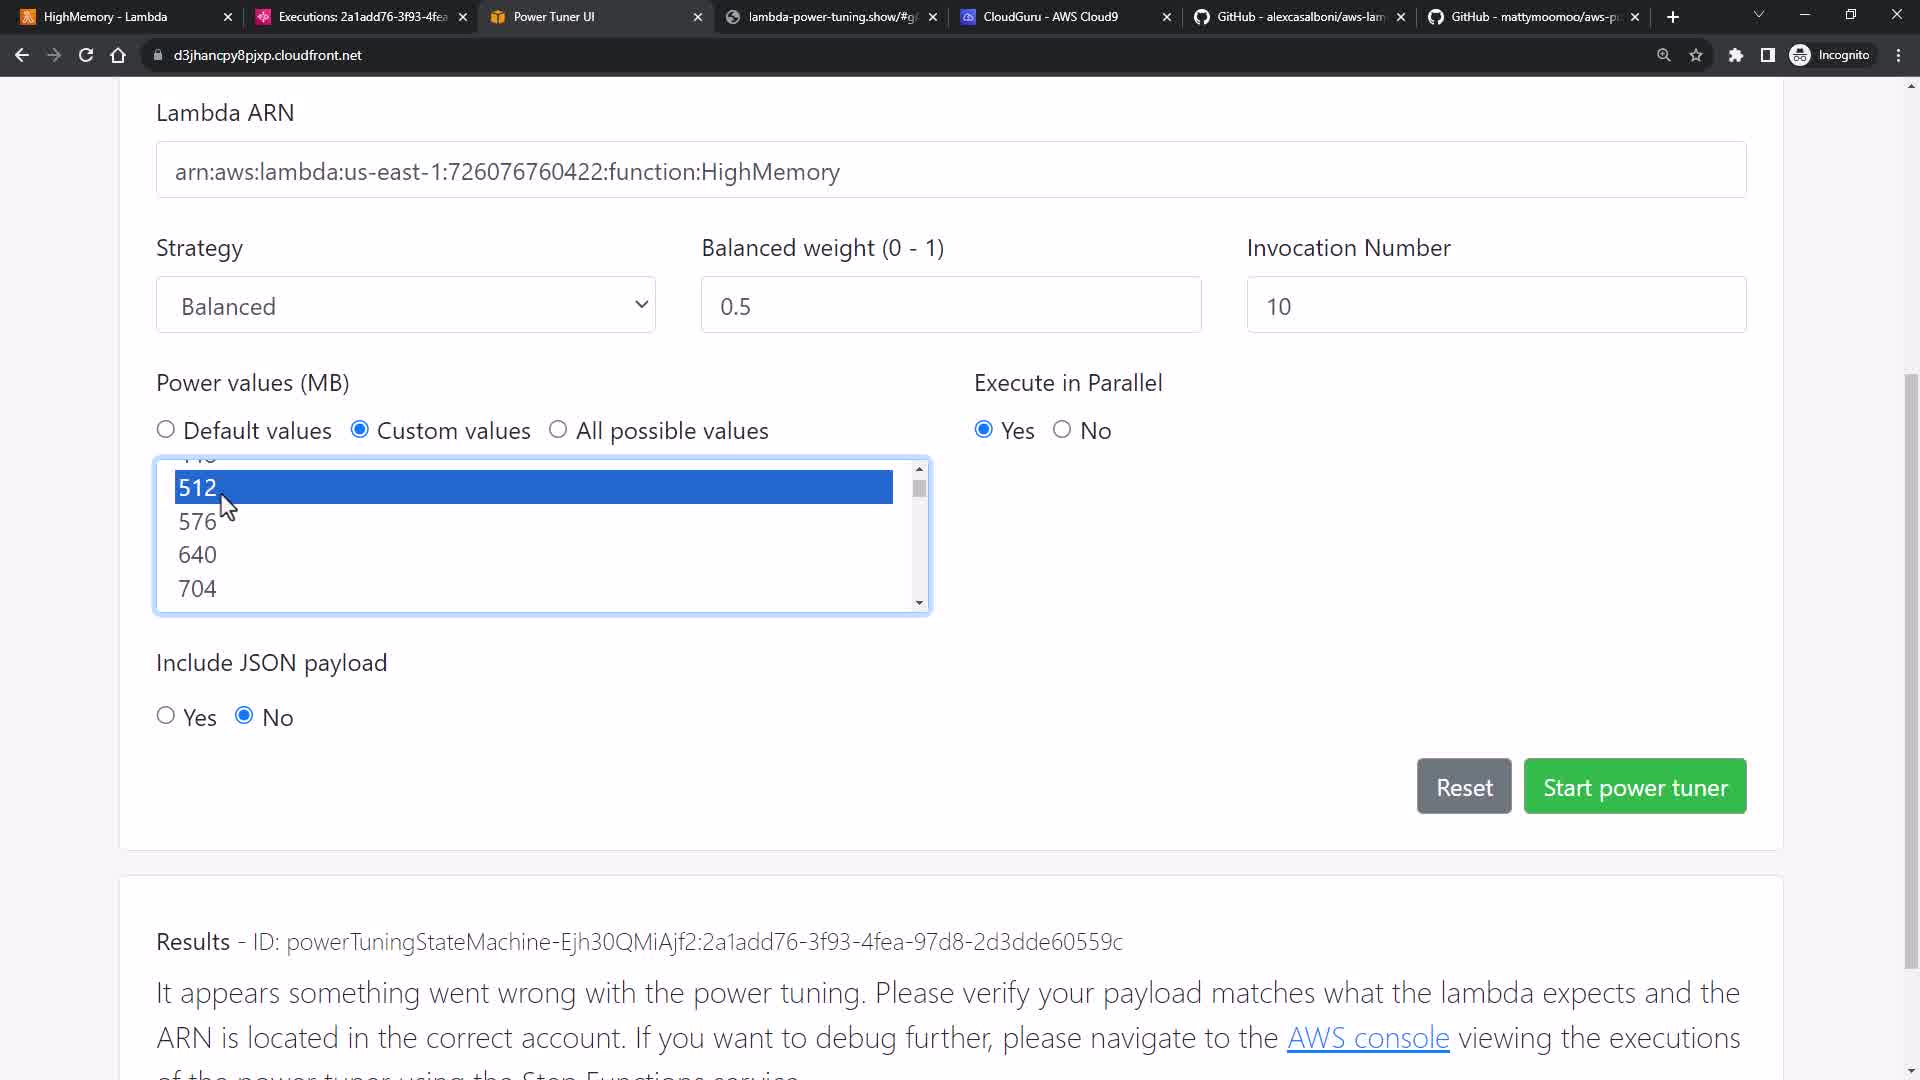Open a new tab with plus icon
Screen dimensions: 1920x1080
pyautogui.click(x=1673, y=17)
